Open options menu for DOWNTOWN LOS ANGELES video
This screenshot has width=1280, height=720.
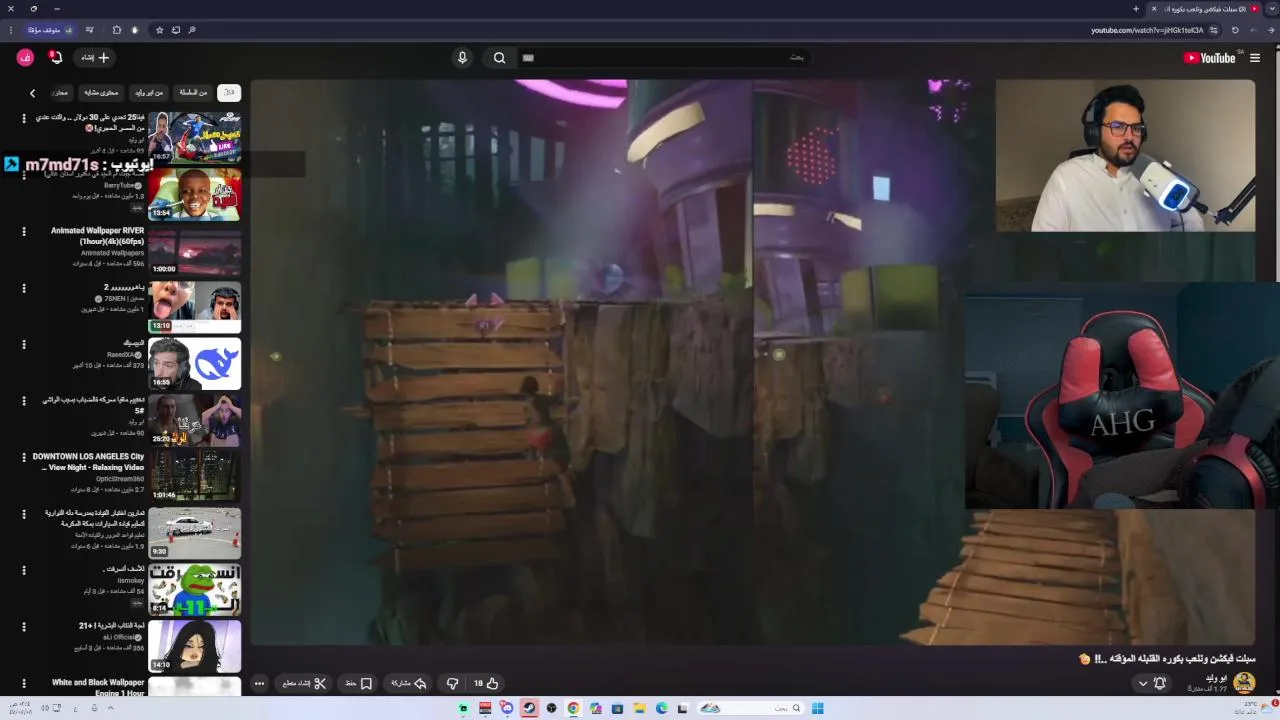click(x=24, y=457)
